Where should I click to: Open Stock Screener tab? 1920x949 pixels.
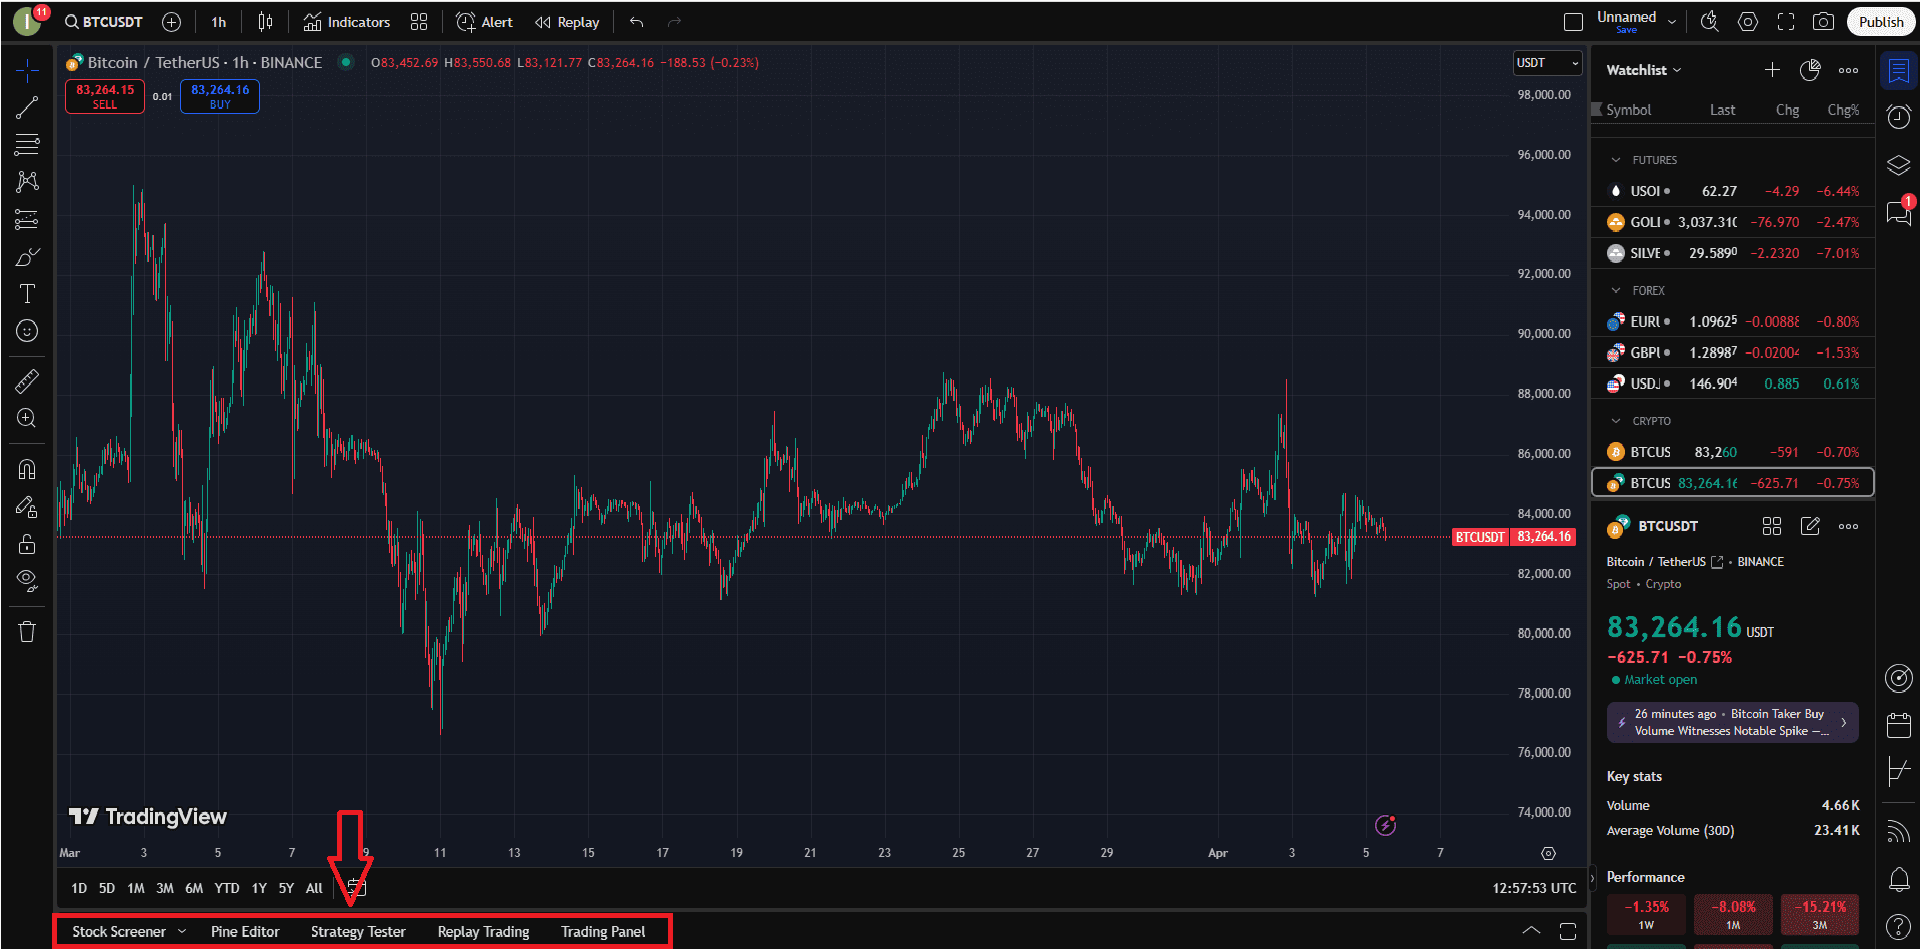tap(119, 932)
